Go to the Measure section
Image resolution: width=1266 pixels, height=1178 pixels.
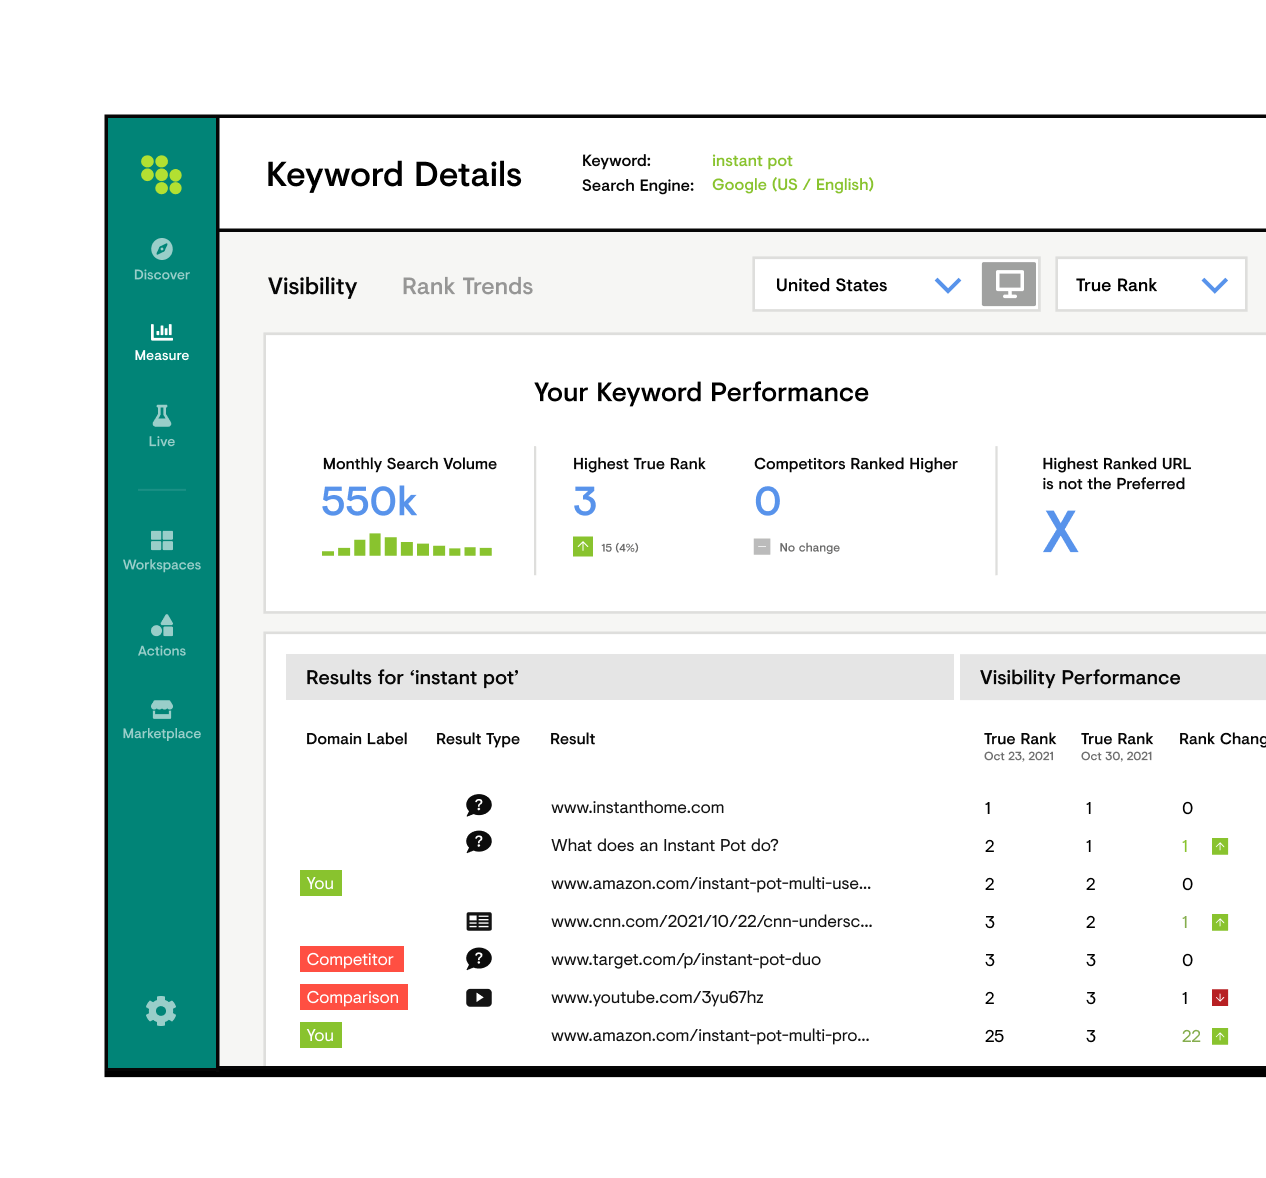161,342
